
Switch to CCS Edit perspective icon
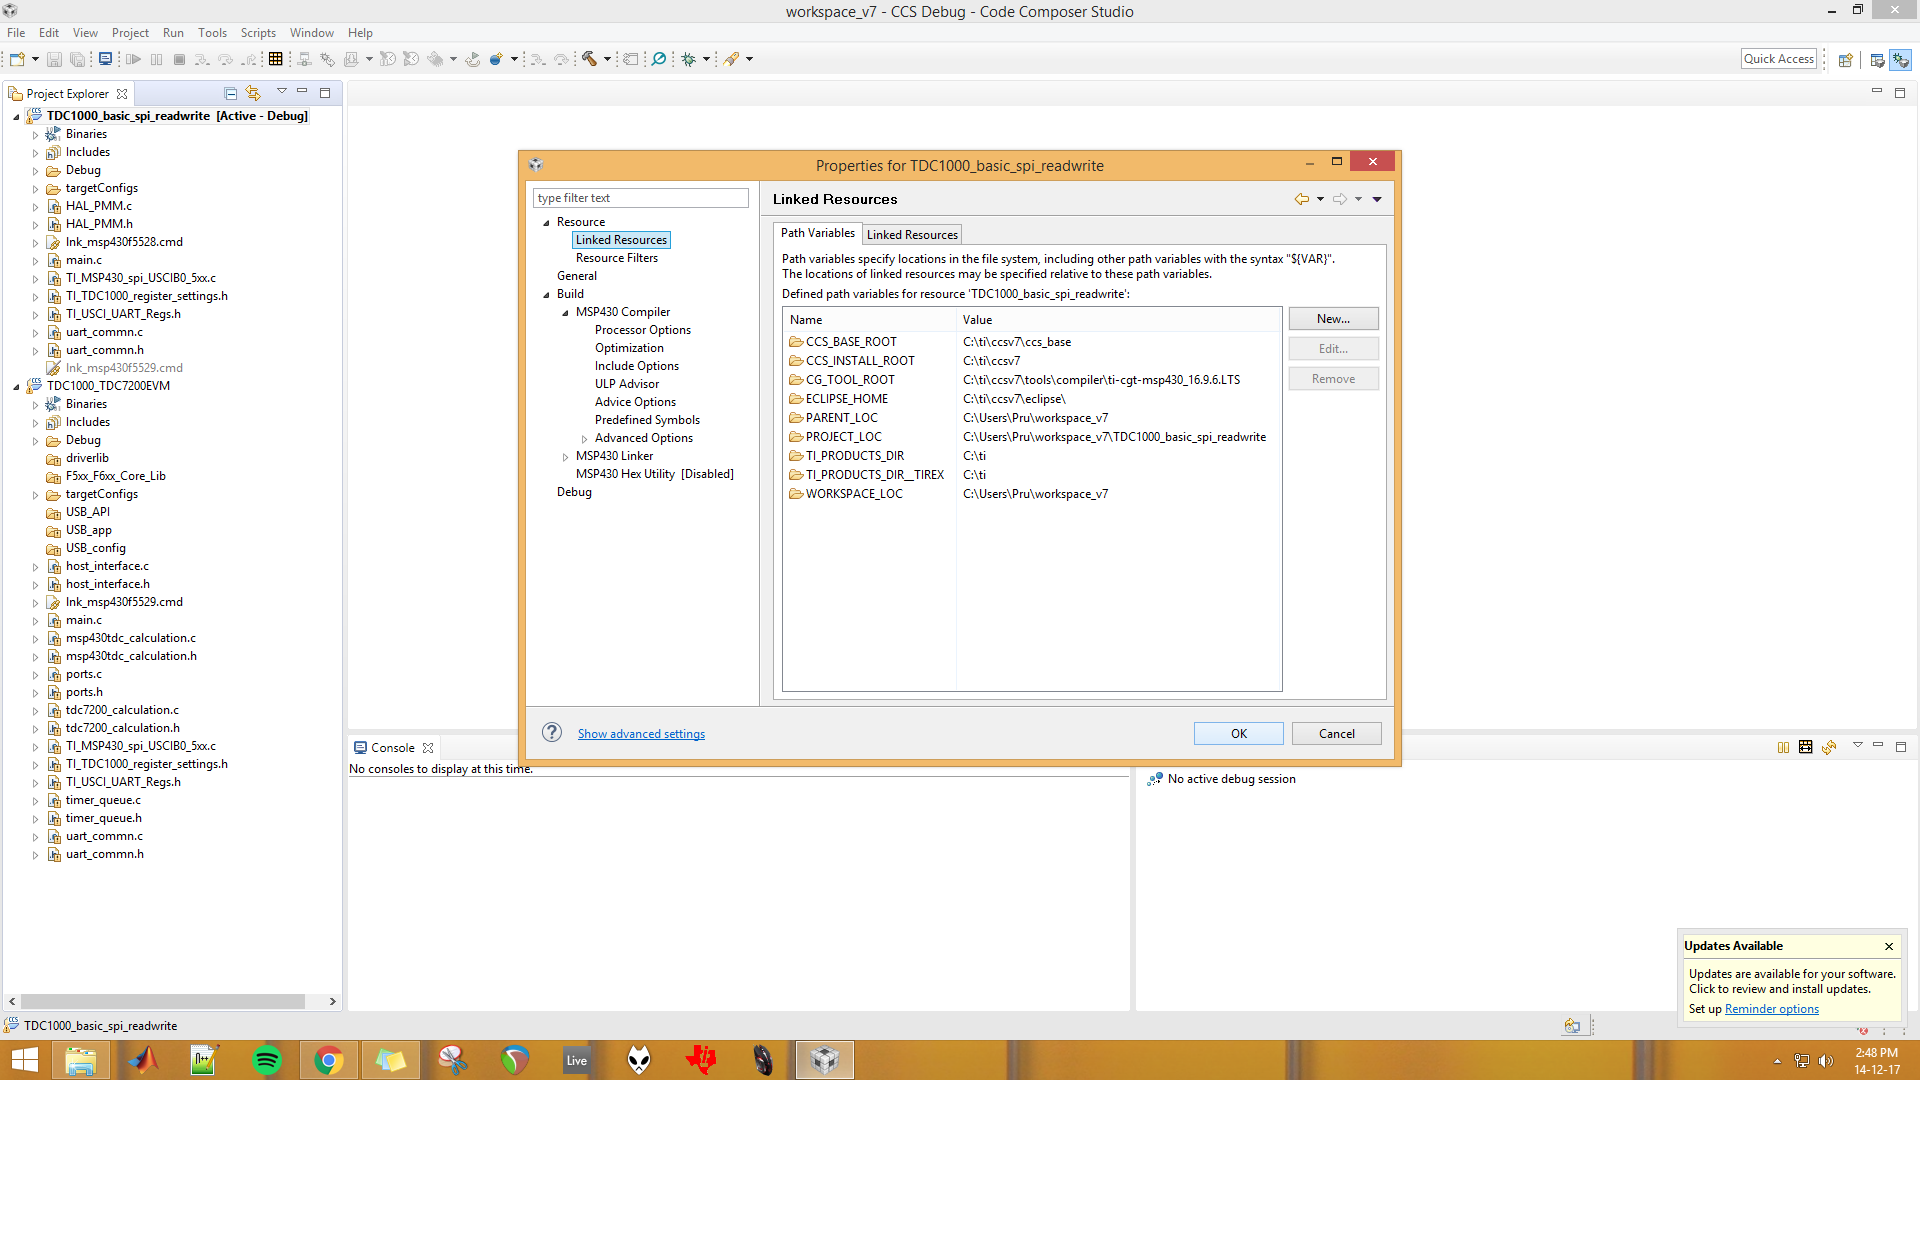[1877, 60]
